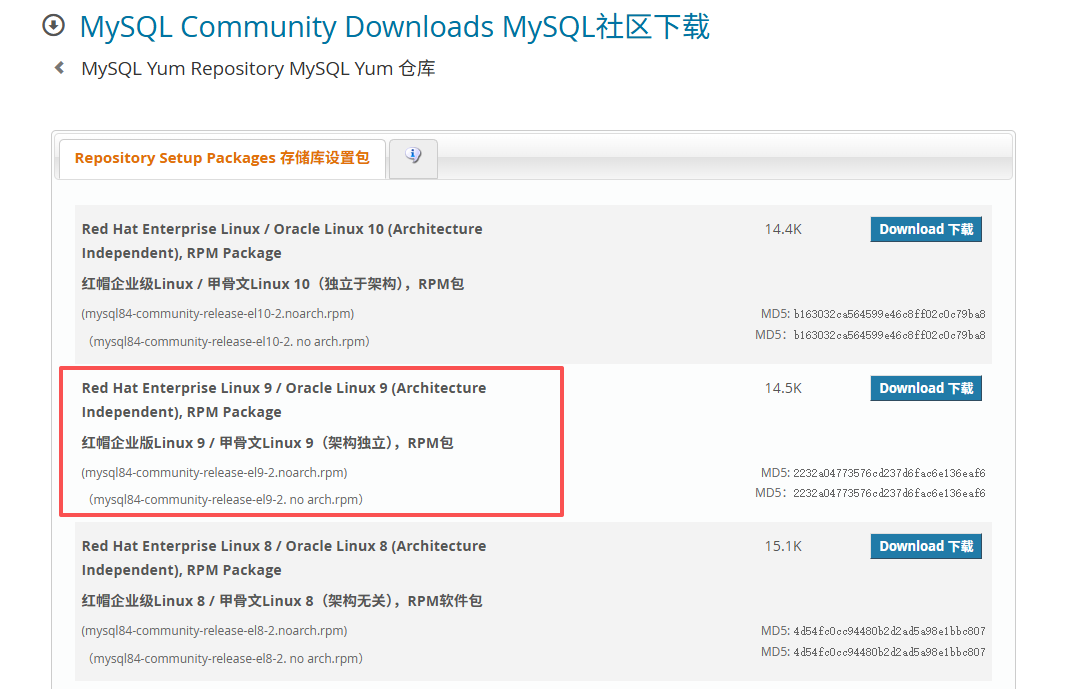Click the 14.5K file size
Image resolution: width=1077 pixels, height=689 pixels.
[783, 388]
